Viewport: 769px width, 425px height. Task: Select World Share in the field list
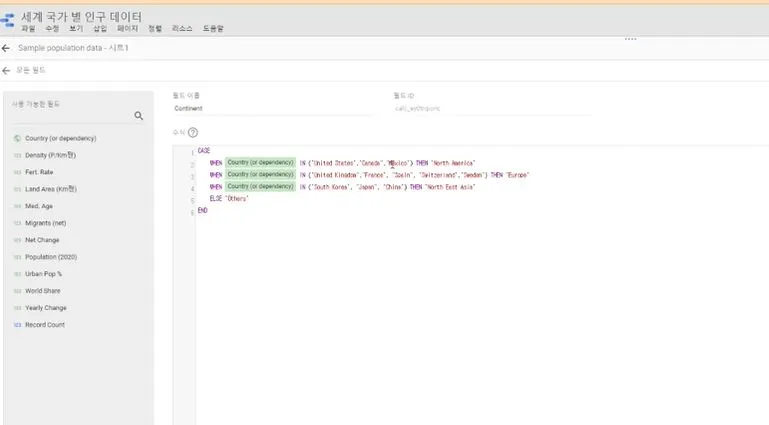point(43,291)
